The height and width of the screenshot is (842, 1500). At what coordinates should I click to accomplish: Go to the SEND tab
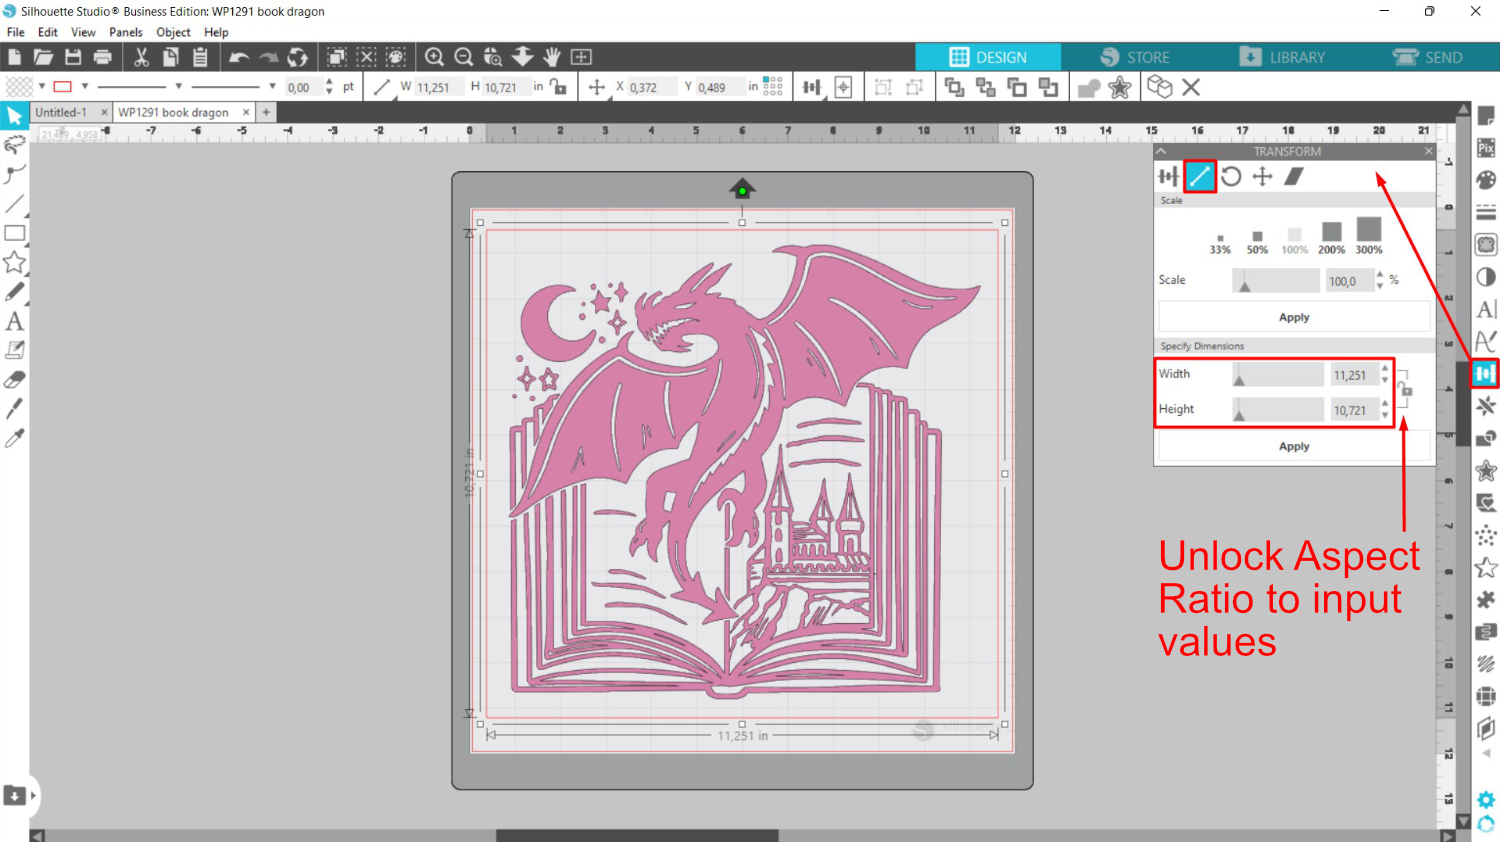pyautogui.click(x=1428, y=57)
